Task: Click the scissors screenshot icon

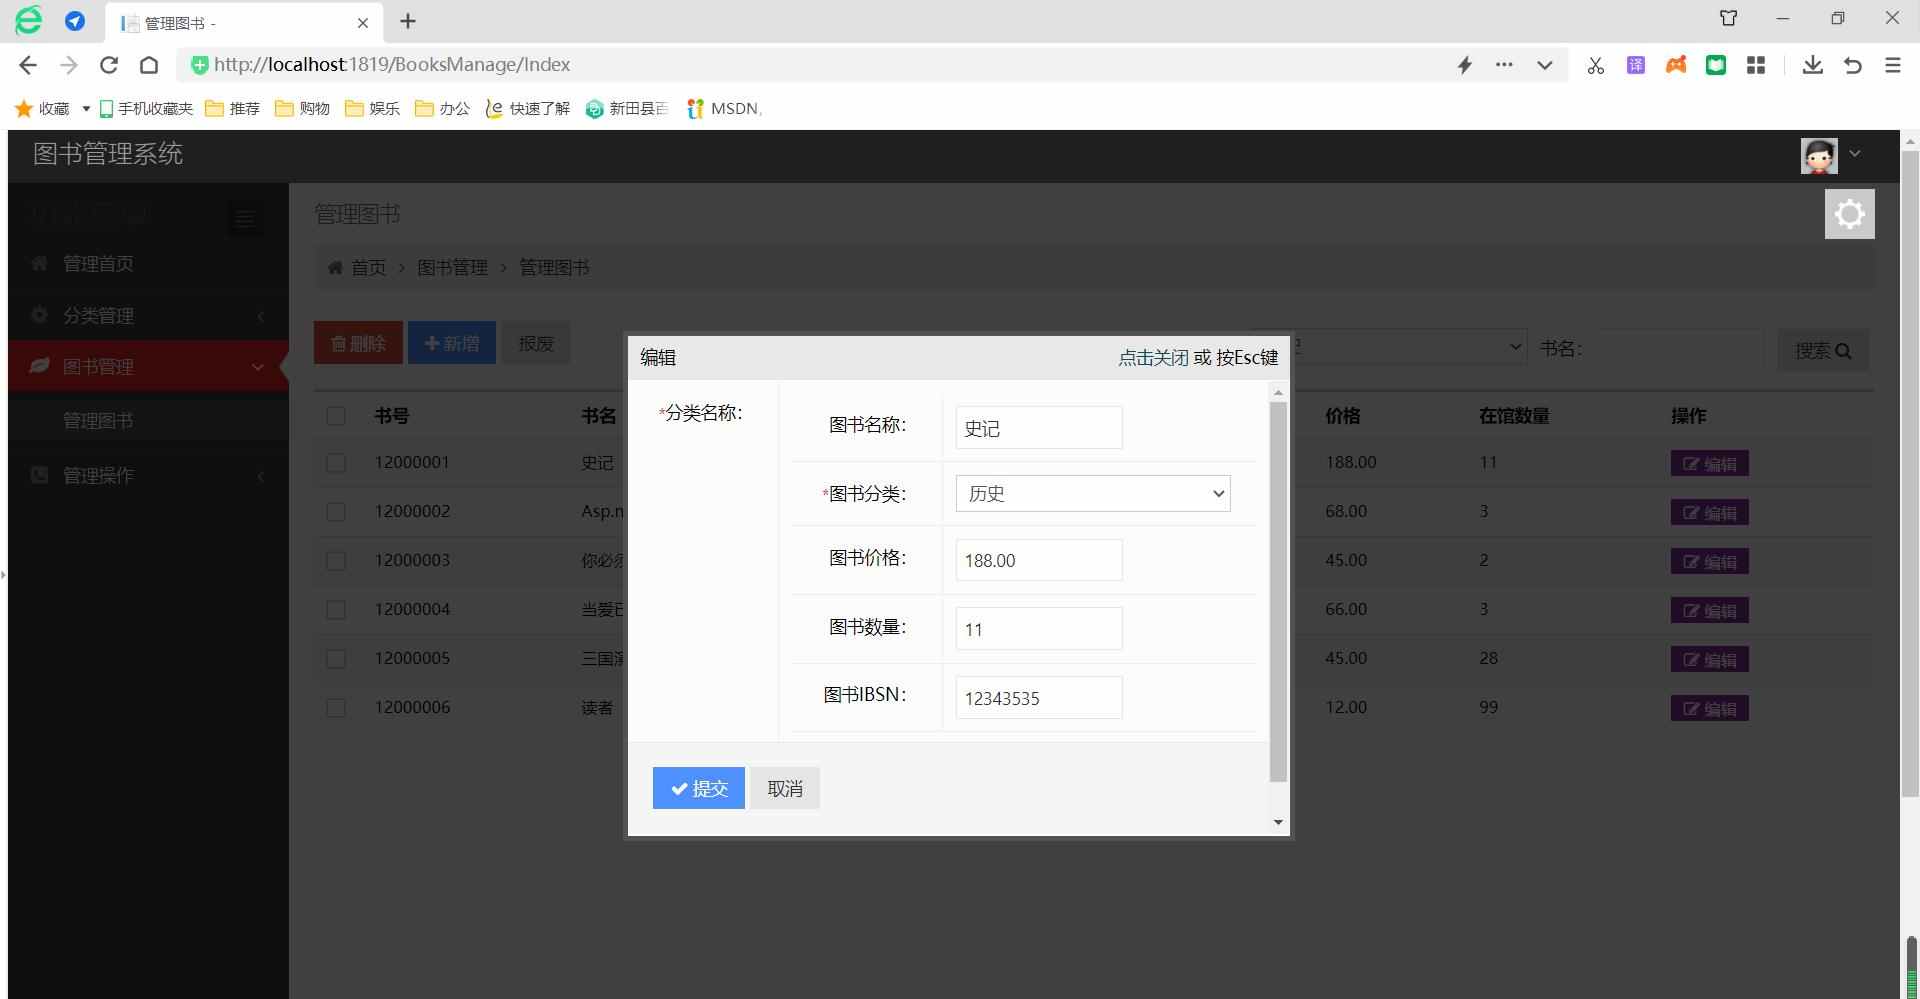Action: tap(1596, 65)
